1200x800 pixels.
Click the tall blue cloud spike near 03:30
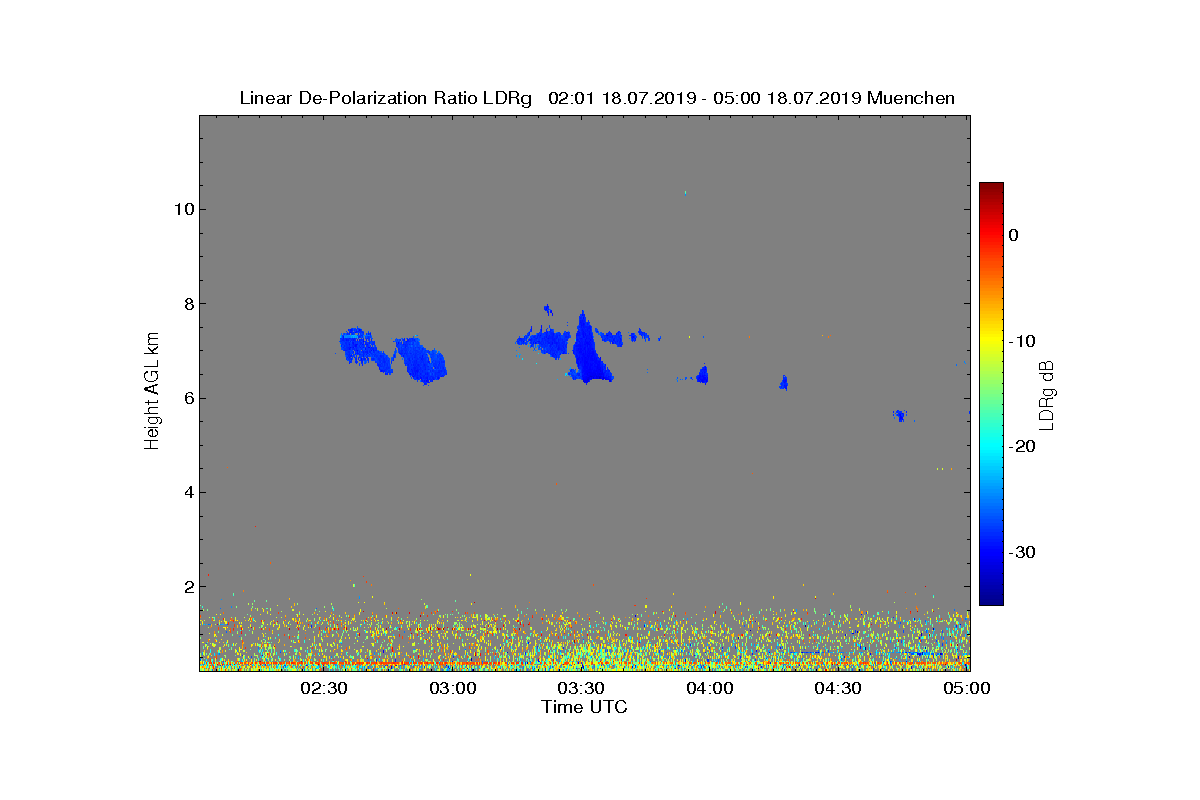(590, 350)
